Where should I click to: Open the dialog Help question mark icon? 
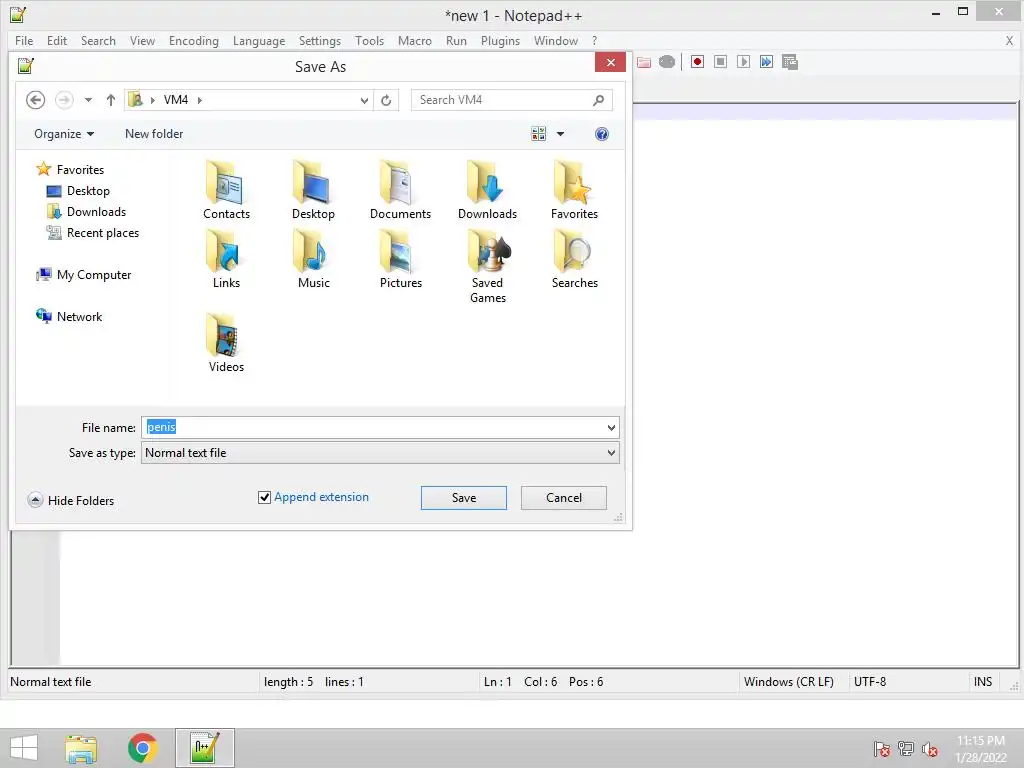(x=602, y=134)
